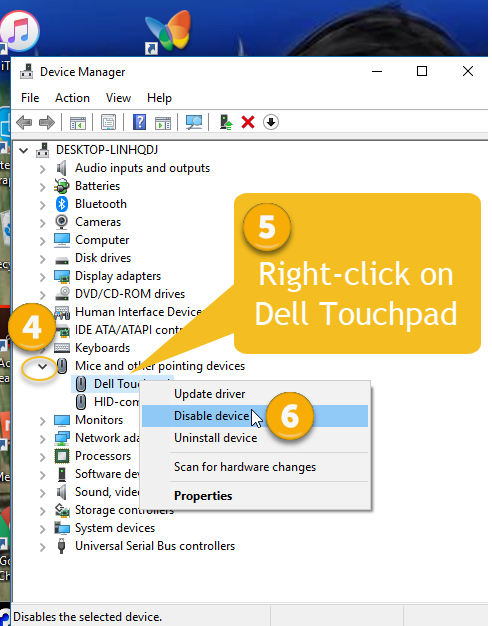Expand the System devices category
492x626 pixels.
click(x=42, y=529)
